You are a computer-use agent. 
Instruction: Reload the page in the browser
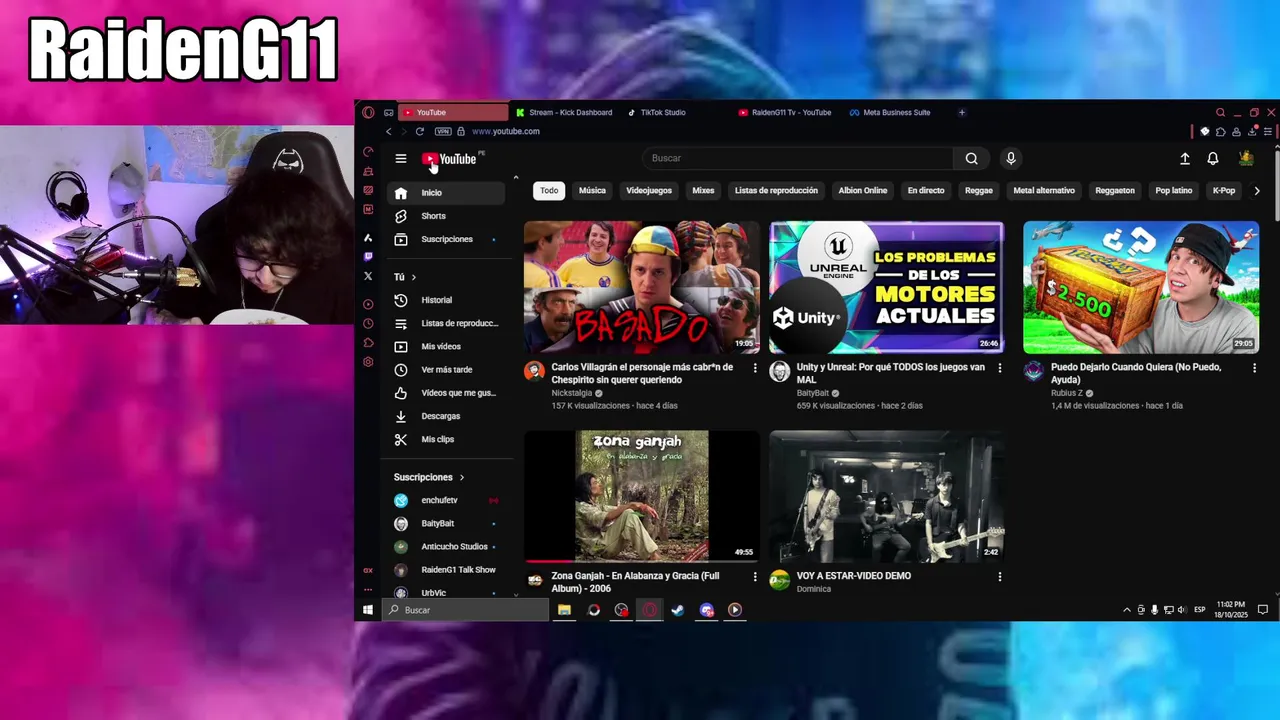point(420,131)
